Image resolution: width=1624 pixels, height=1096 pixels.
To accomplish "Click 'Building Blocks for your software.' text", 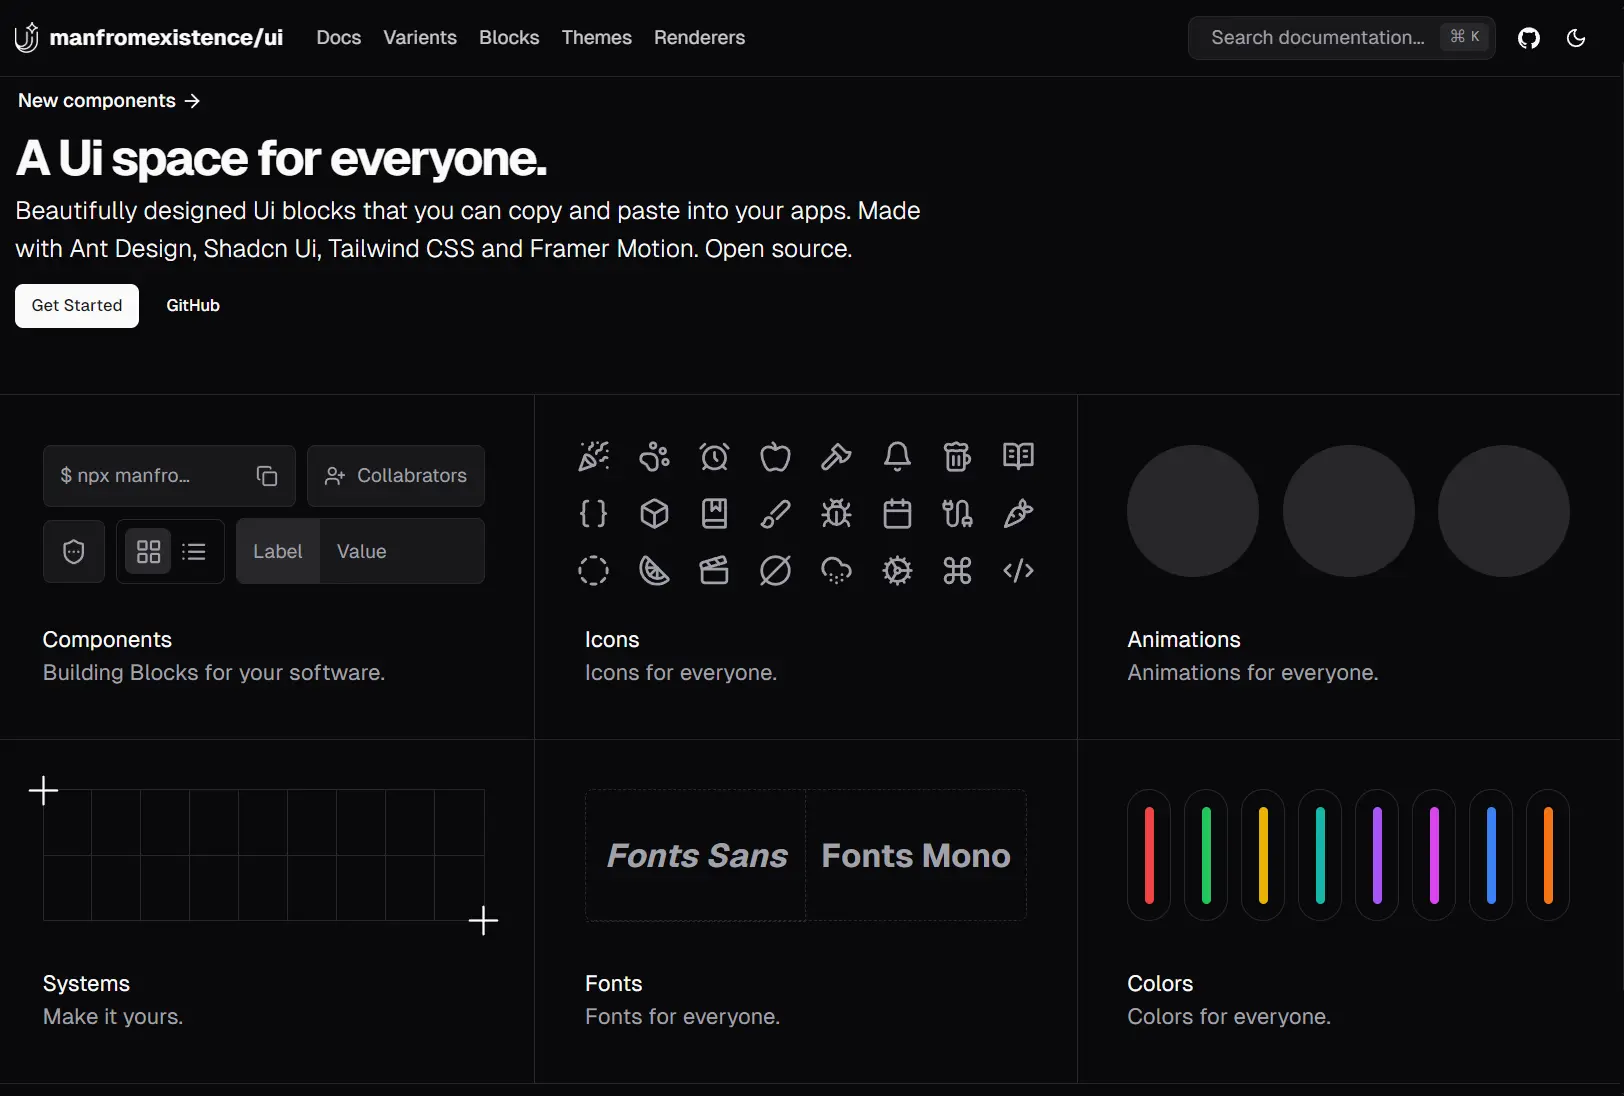I will coord(214,673).
